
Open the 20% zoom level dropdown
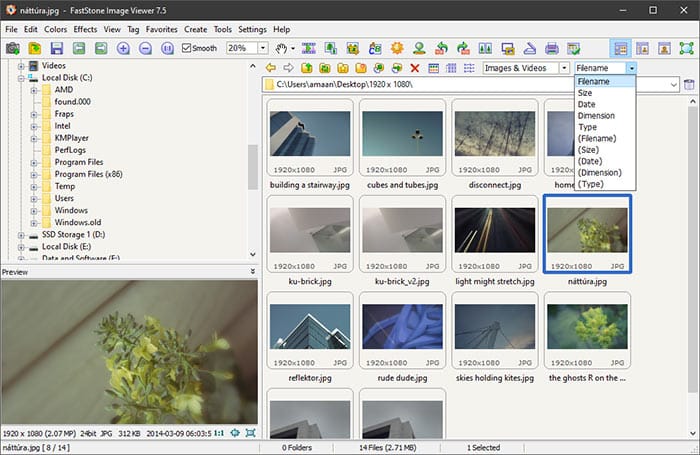click(x=262, y=48)
